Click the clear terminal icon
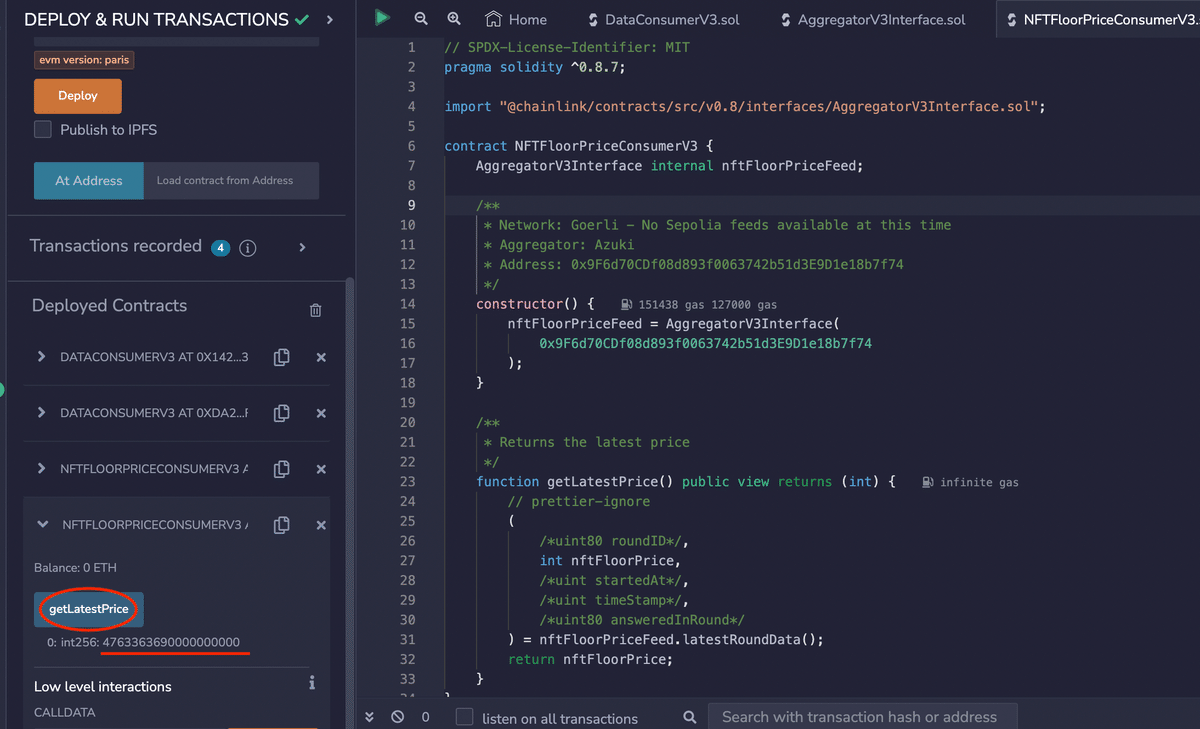This screenshot has height=729, width=1200. coord(397,717)
